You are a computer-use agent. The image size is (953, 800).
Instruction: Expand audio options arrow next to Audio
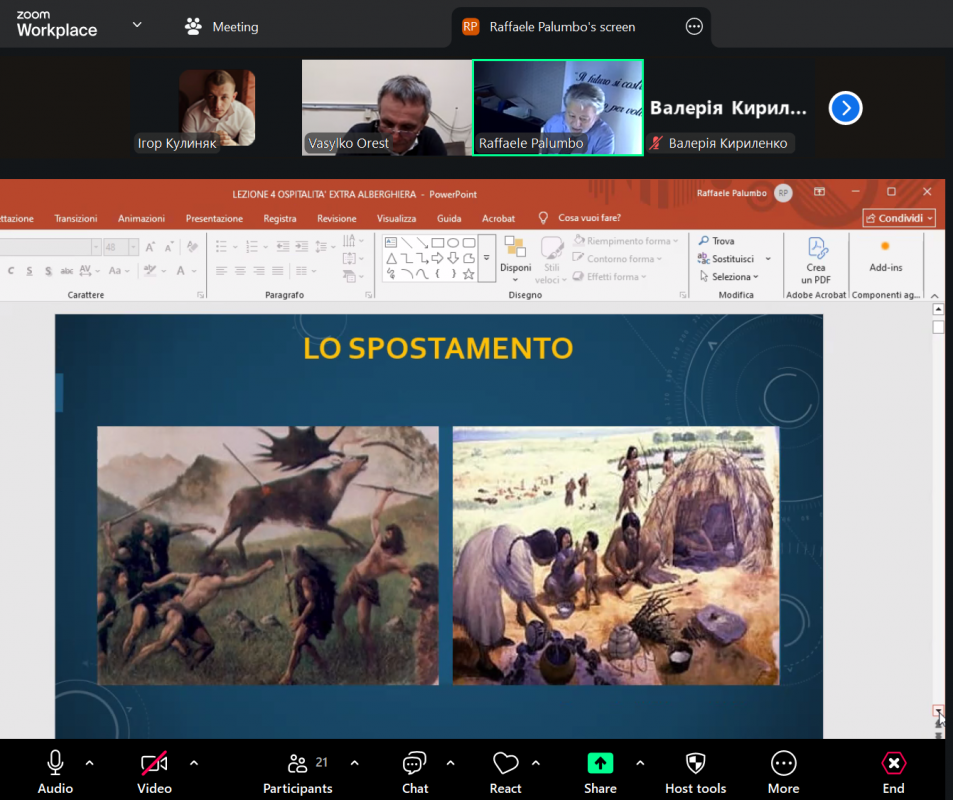90,763
